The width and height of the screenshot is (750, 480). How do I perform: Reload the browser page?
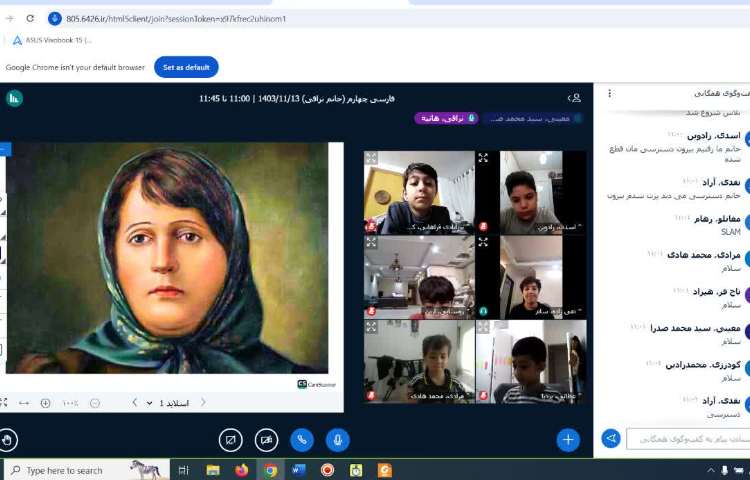click(x=30, y=19)
